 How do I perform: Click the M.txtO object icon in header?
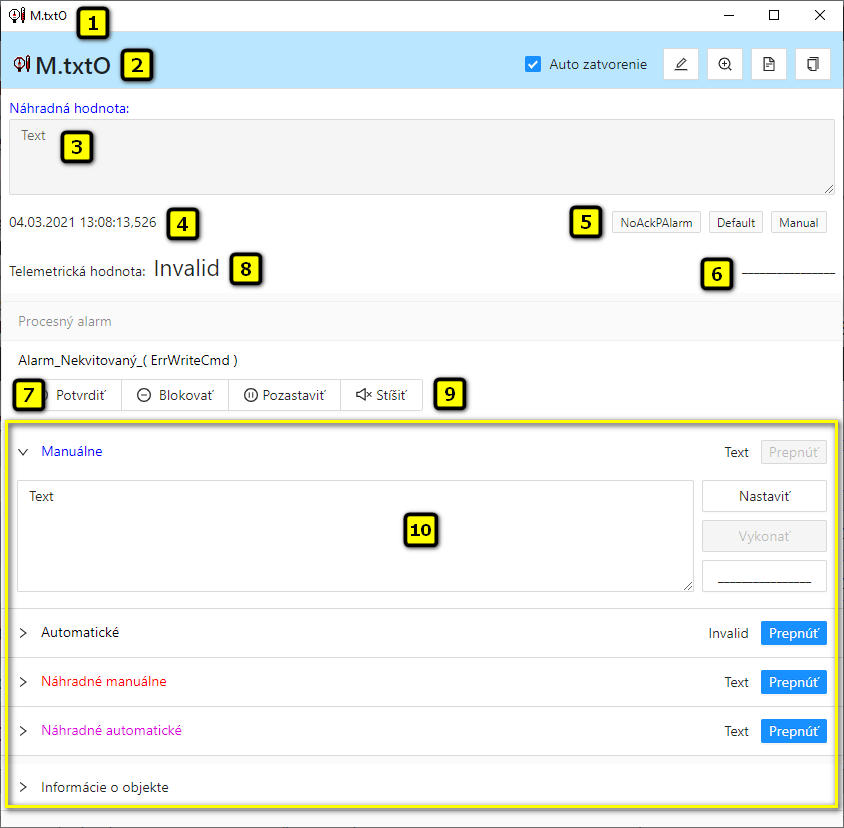[22, 65]
